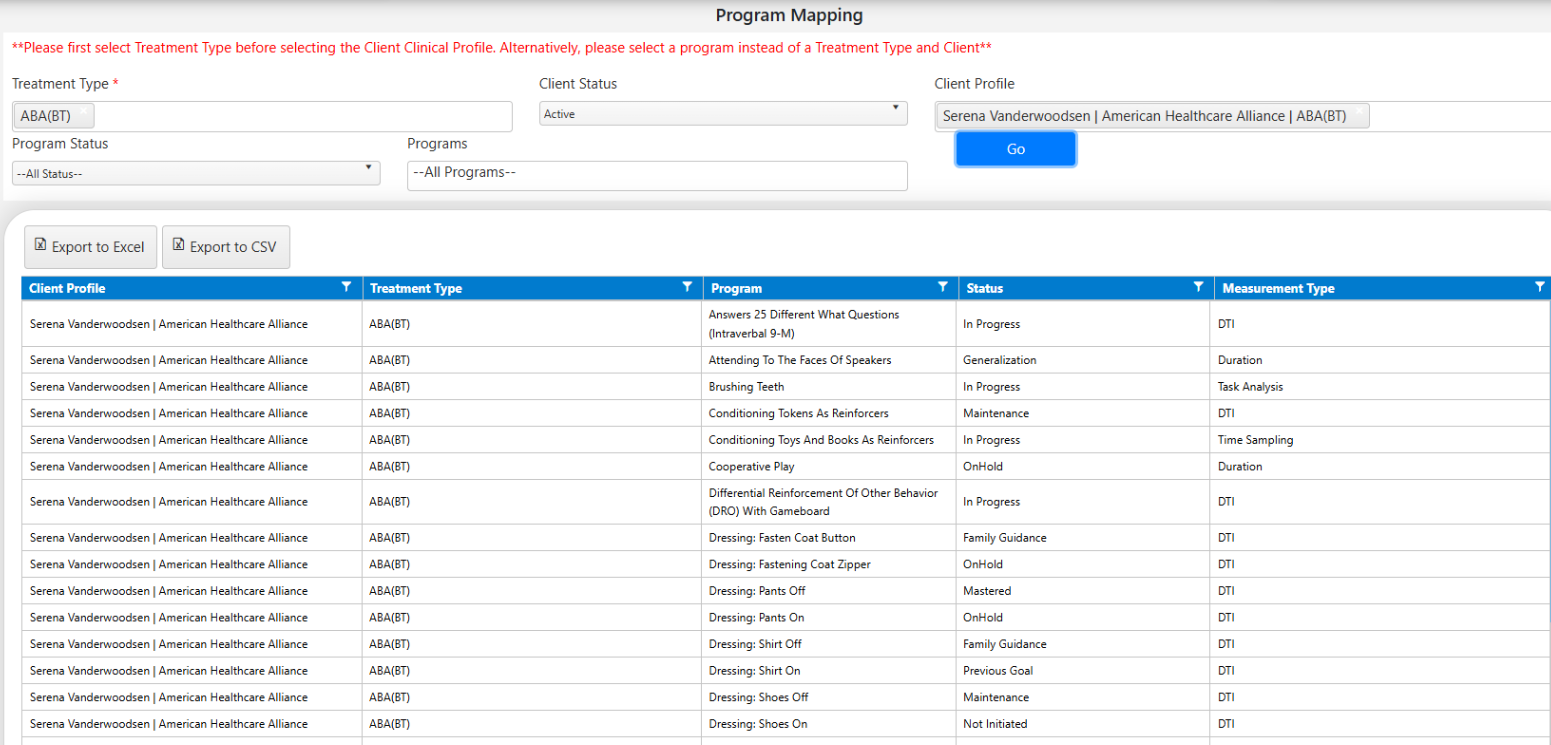
Task: Select the ABA(BT) treatment type tag
Action: [54, 116]
